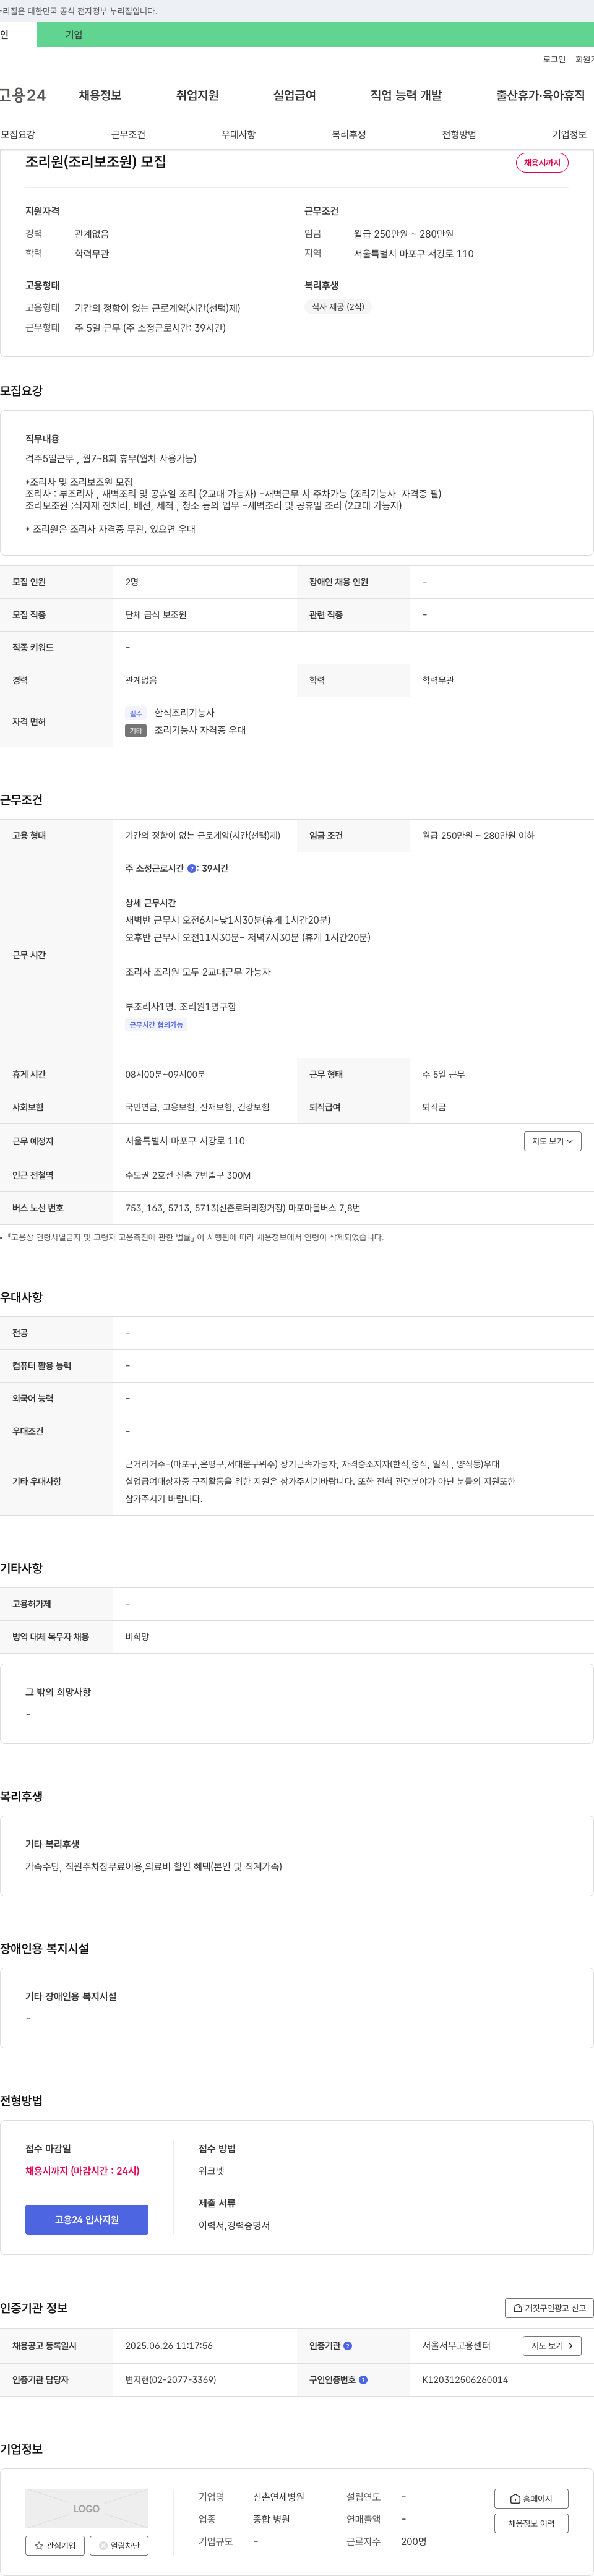This screenshot has height=2576, width=594.
Task: Jump to the 근무조건 section tab
Action: [128, 134]
